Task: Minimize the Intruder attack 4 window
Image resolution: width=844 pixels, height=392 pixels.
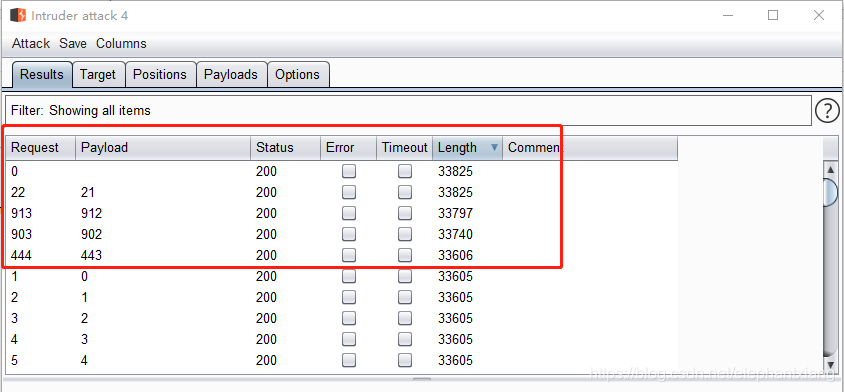Action: tap(728, 15)
